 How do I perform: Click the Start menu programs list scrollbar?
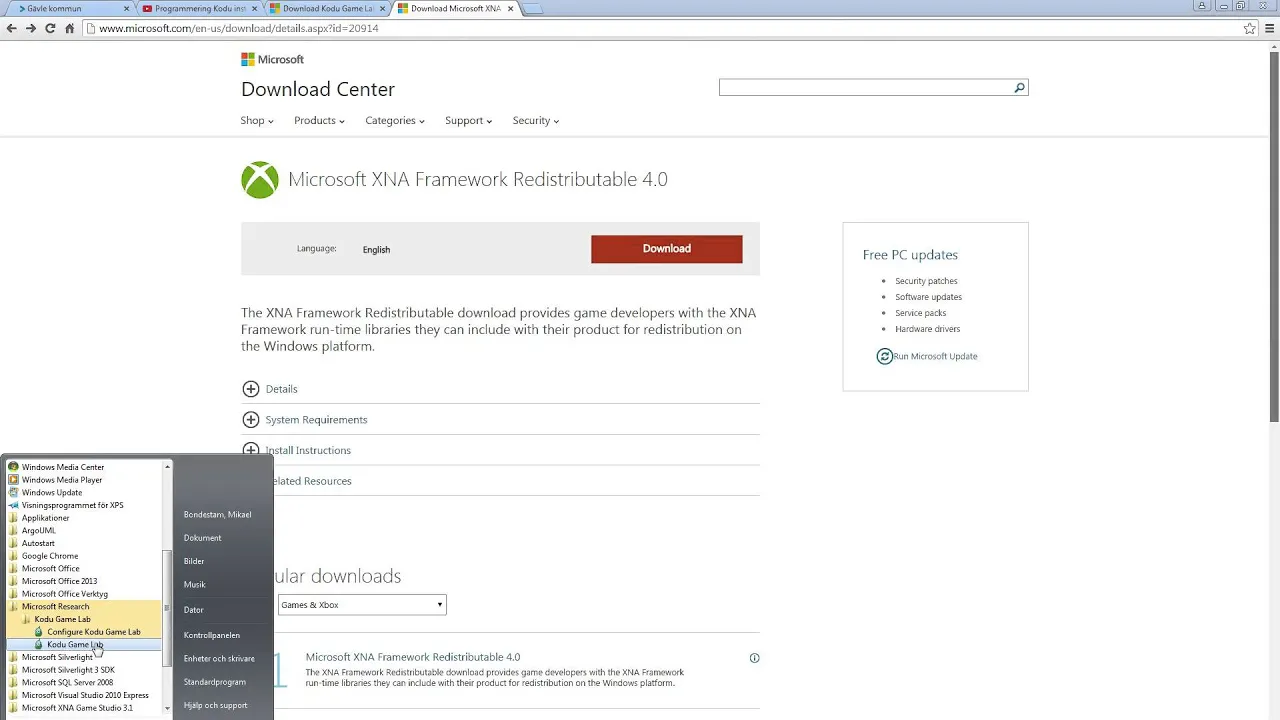click(x=168, y=608)
